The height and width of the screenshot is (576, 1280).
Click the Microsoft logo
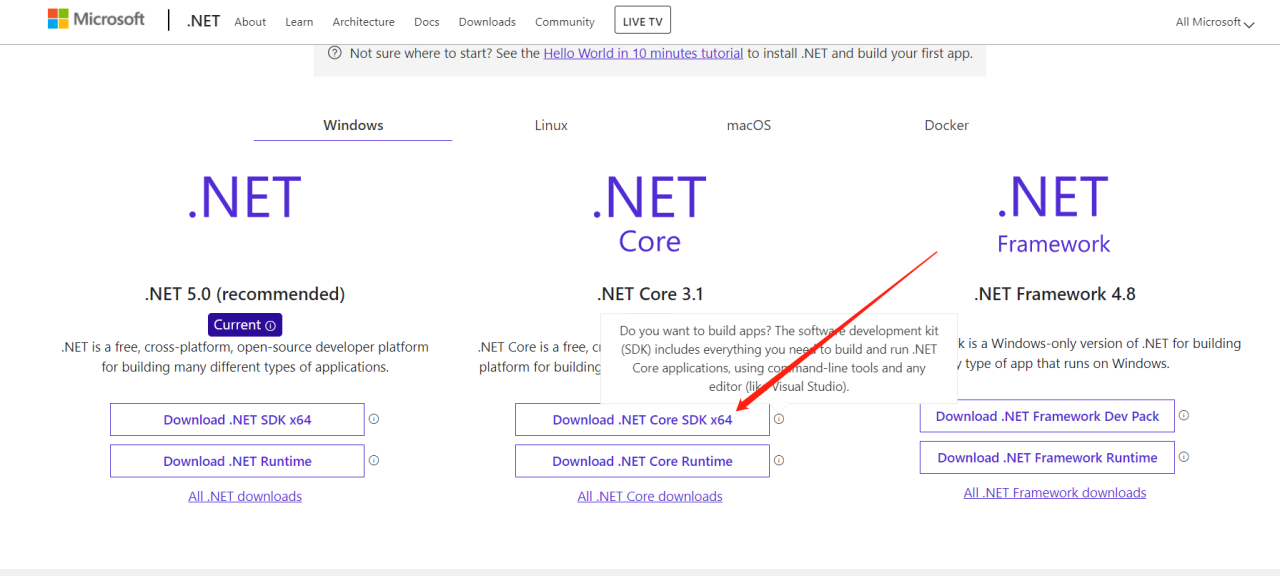tap(95, 18)
